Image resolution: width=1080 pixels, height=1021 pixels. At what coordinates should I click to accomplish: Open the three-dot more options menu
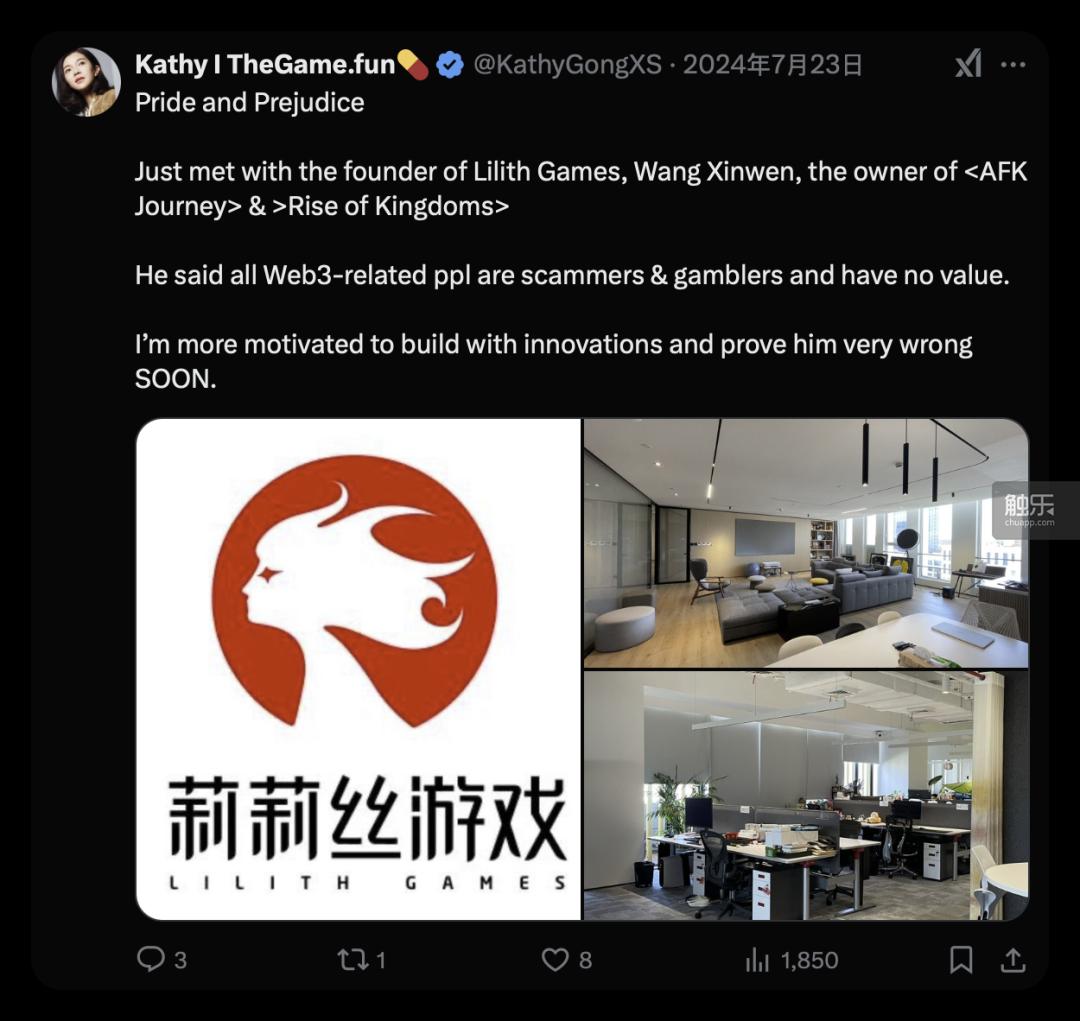coord(1012,64)
